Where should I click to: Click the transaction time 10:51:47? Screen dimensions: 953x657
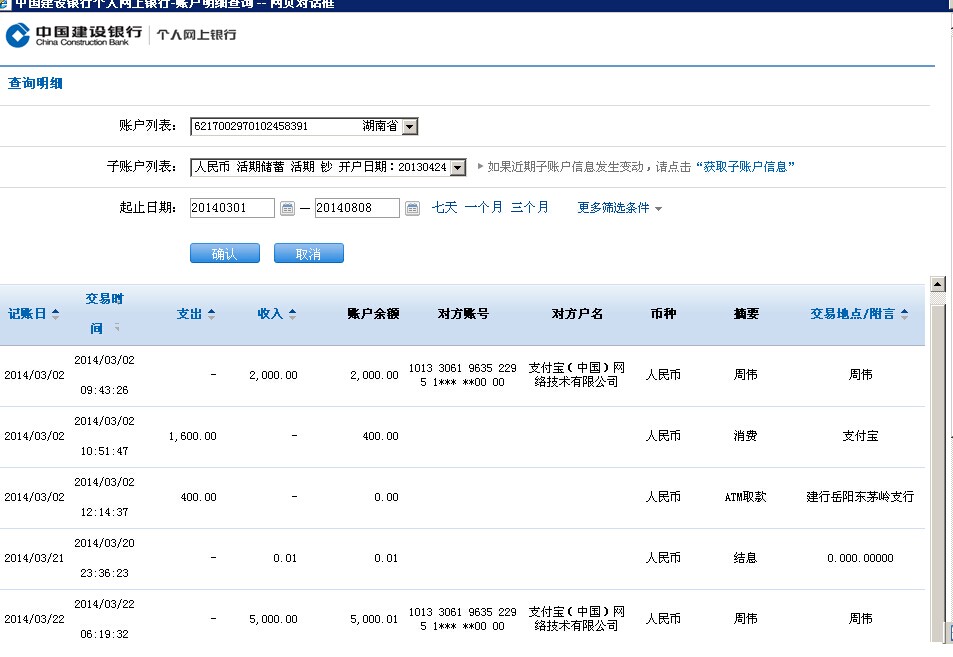pos(105,452)
